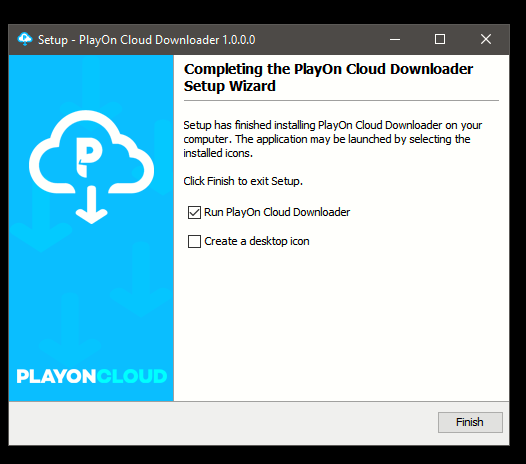Image resolution: width=526 pixels, height=464 pixels.
Task: Click the Finish button to exit Setup
Action: point(470,422)
